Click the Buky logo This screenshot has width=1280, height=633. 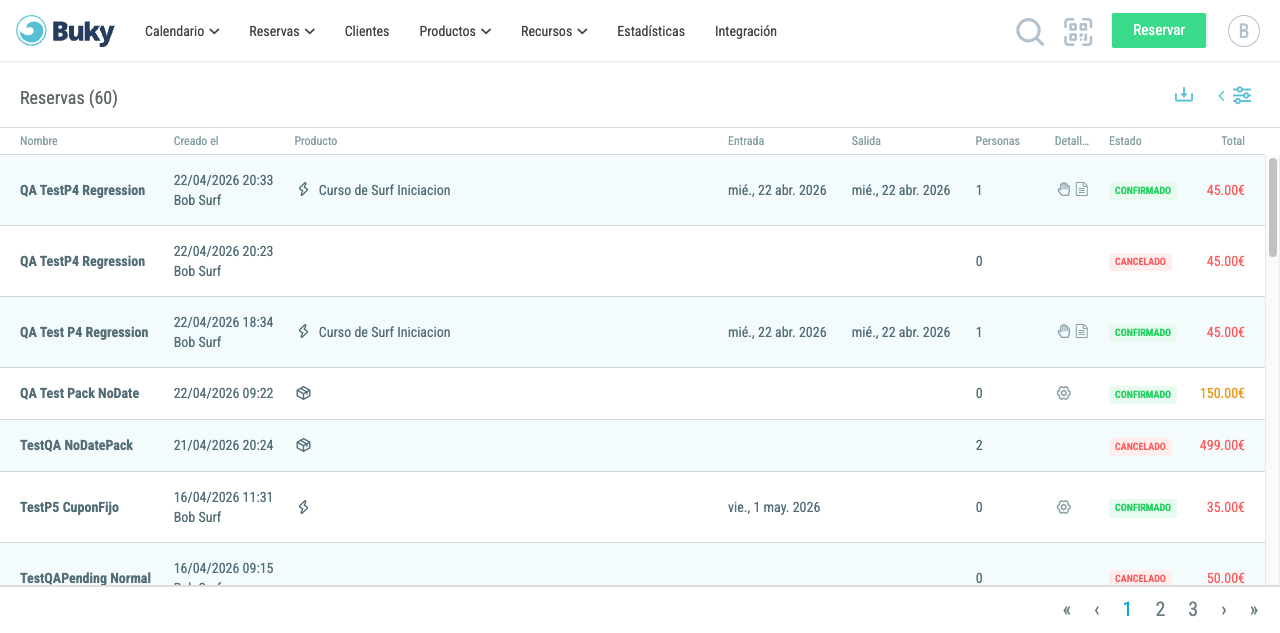(x=66, y=31)
